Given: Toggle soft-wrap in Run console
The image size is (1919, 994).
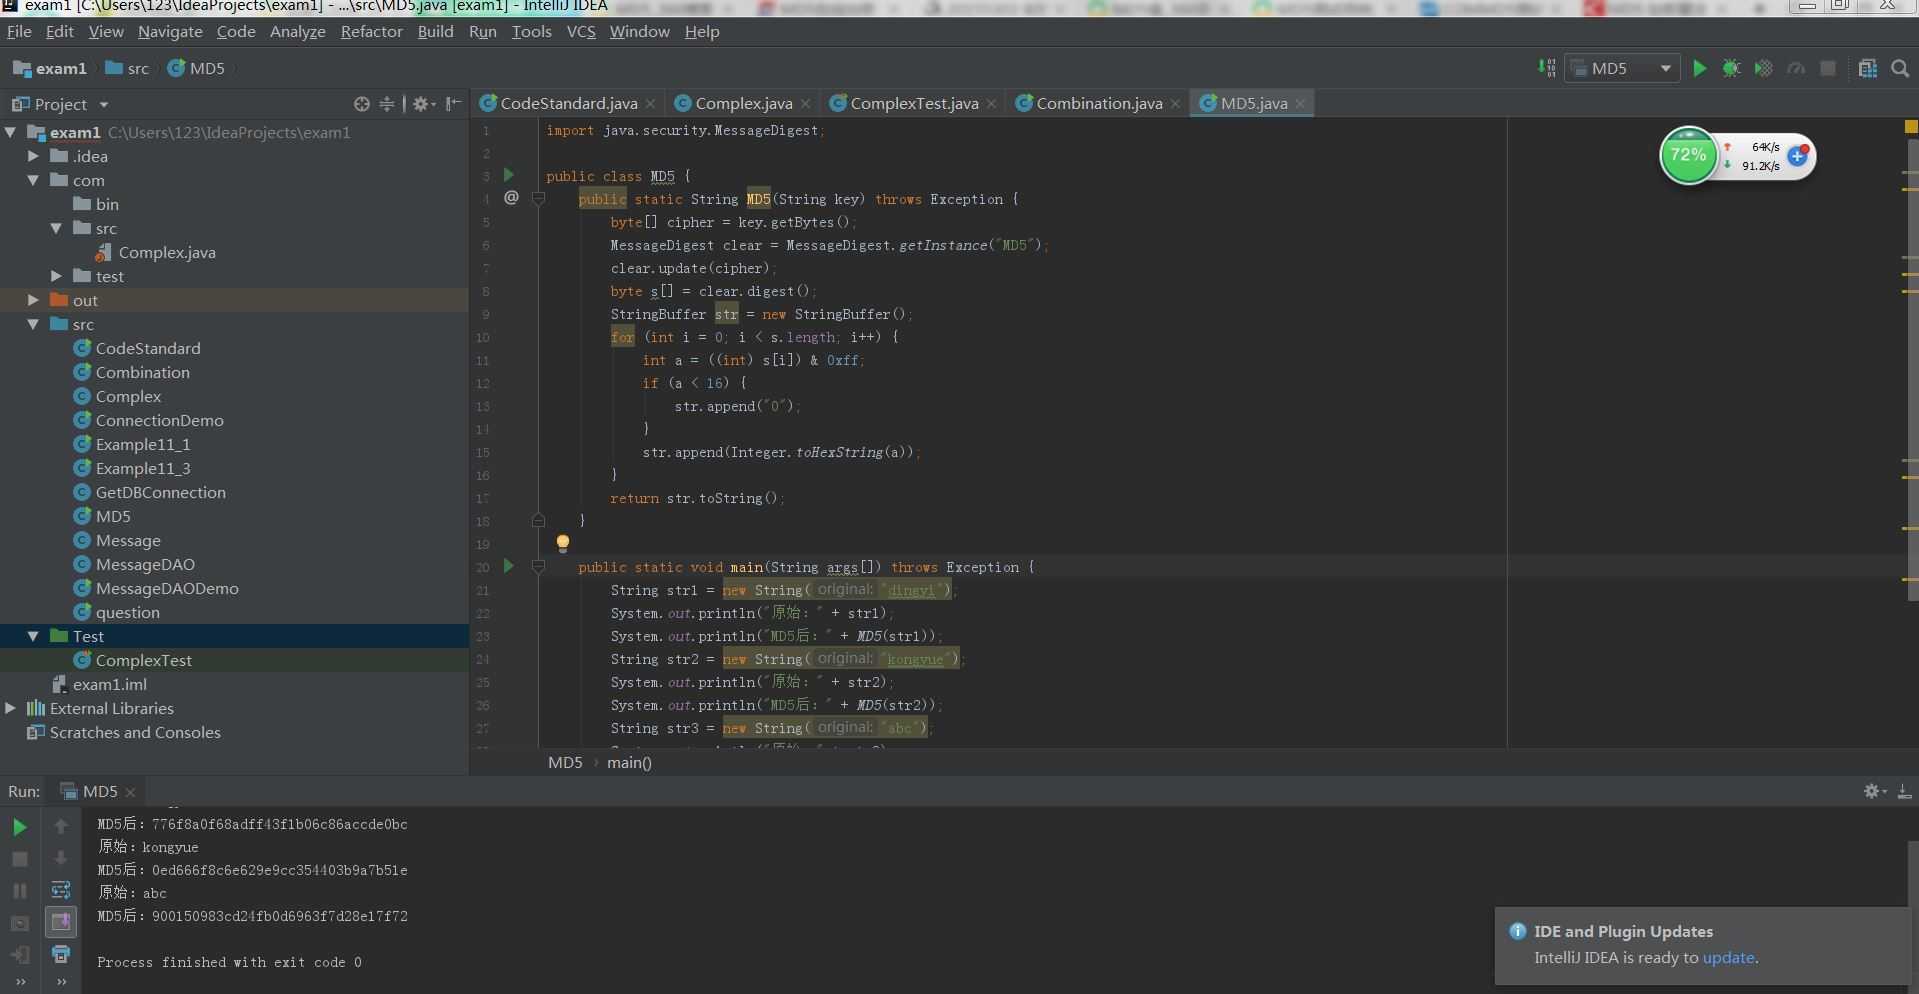Looking at the screenshot, I should (60, 890).
